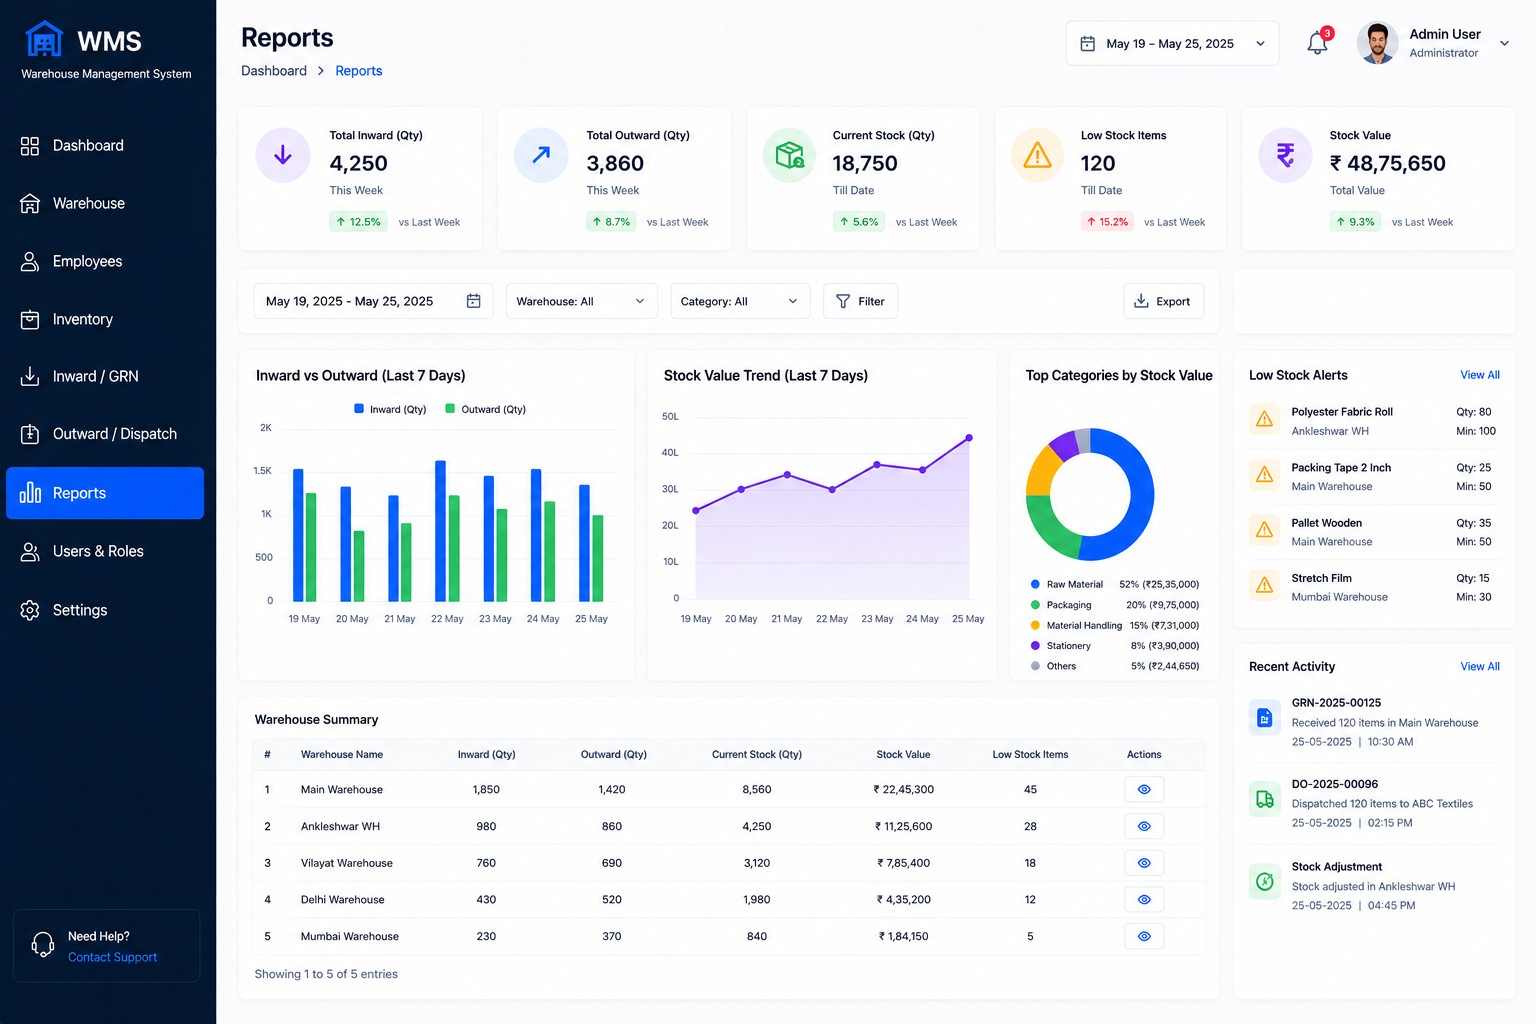Click the Low Stock Items warning icon

[1037, 155]
